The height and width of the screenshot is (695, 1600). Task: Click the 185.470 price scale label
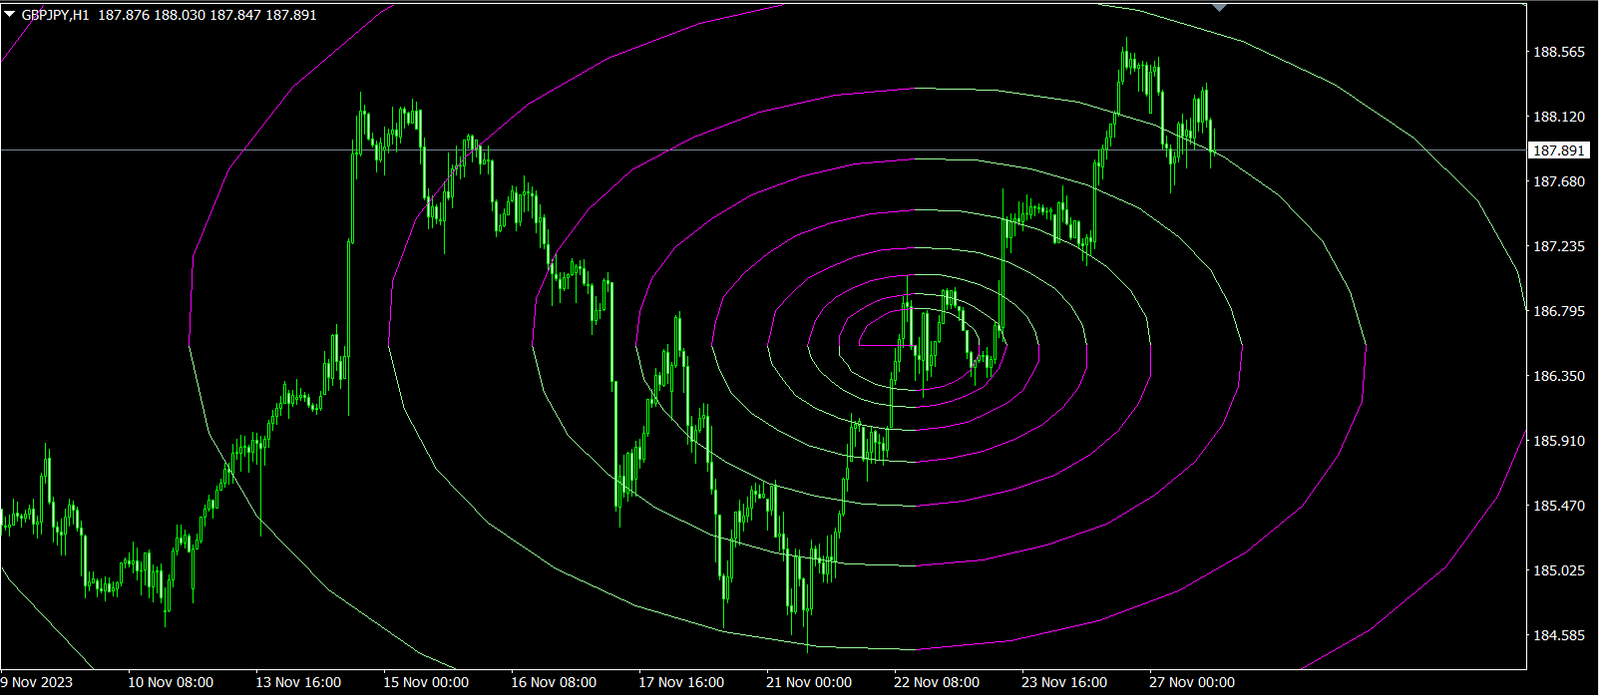click(x=1558, y=506)
